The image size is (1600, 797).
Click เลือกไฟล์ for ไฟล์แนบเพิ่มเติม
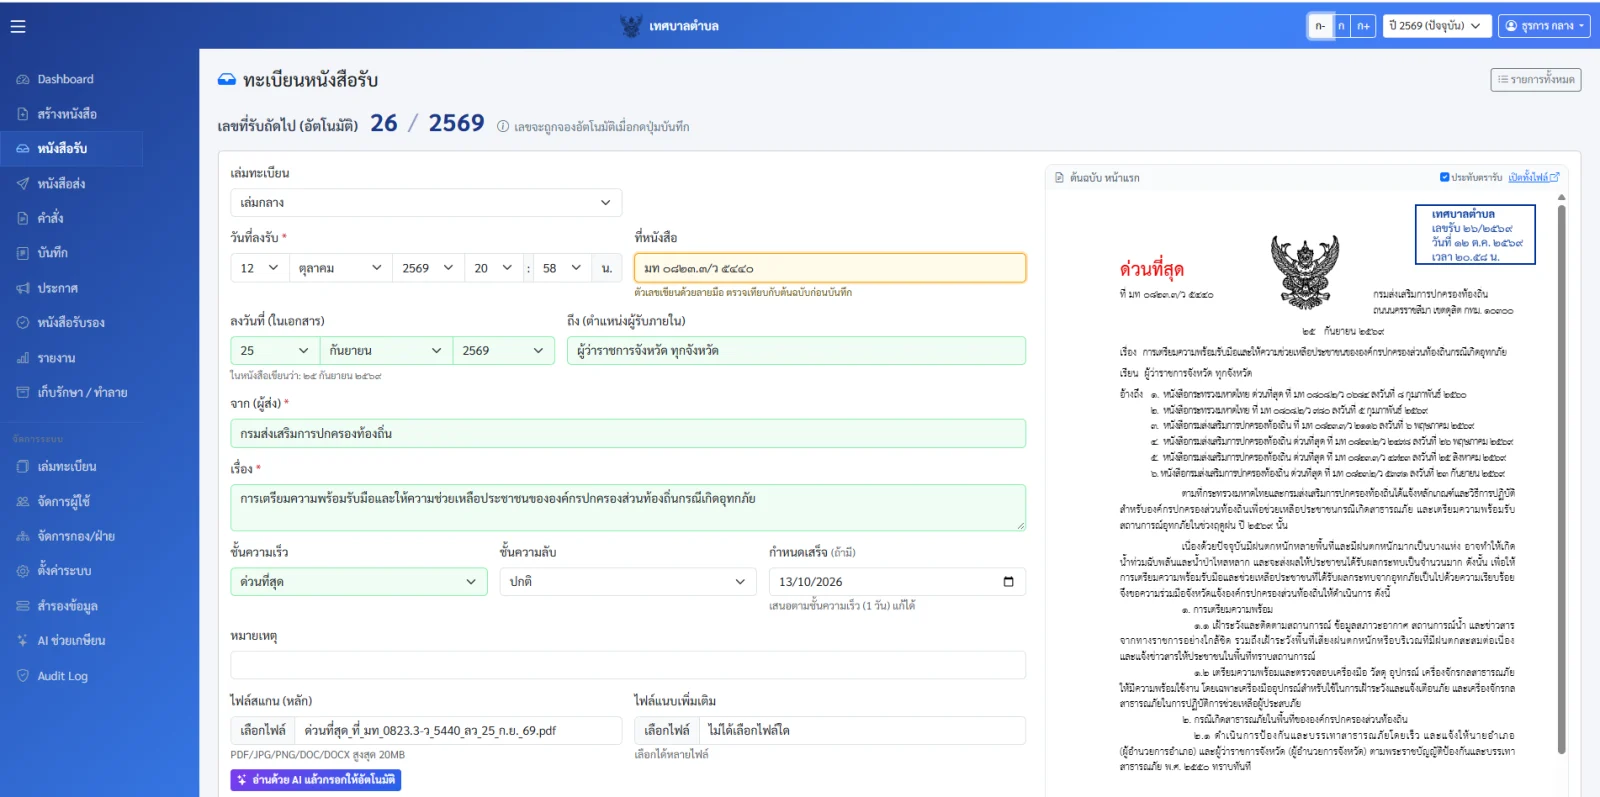point(667,731)
